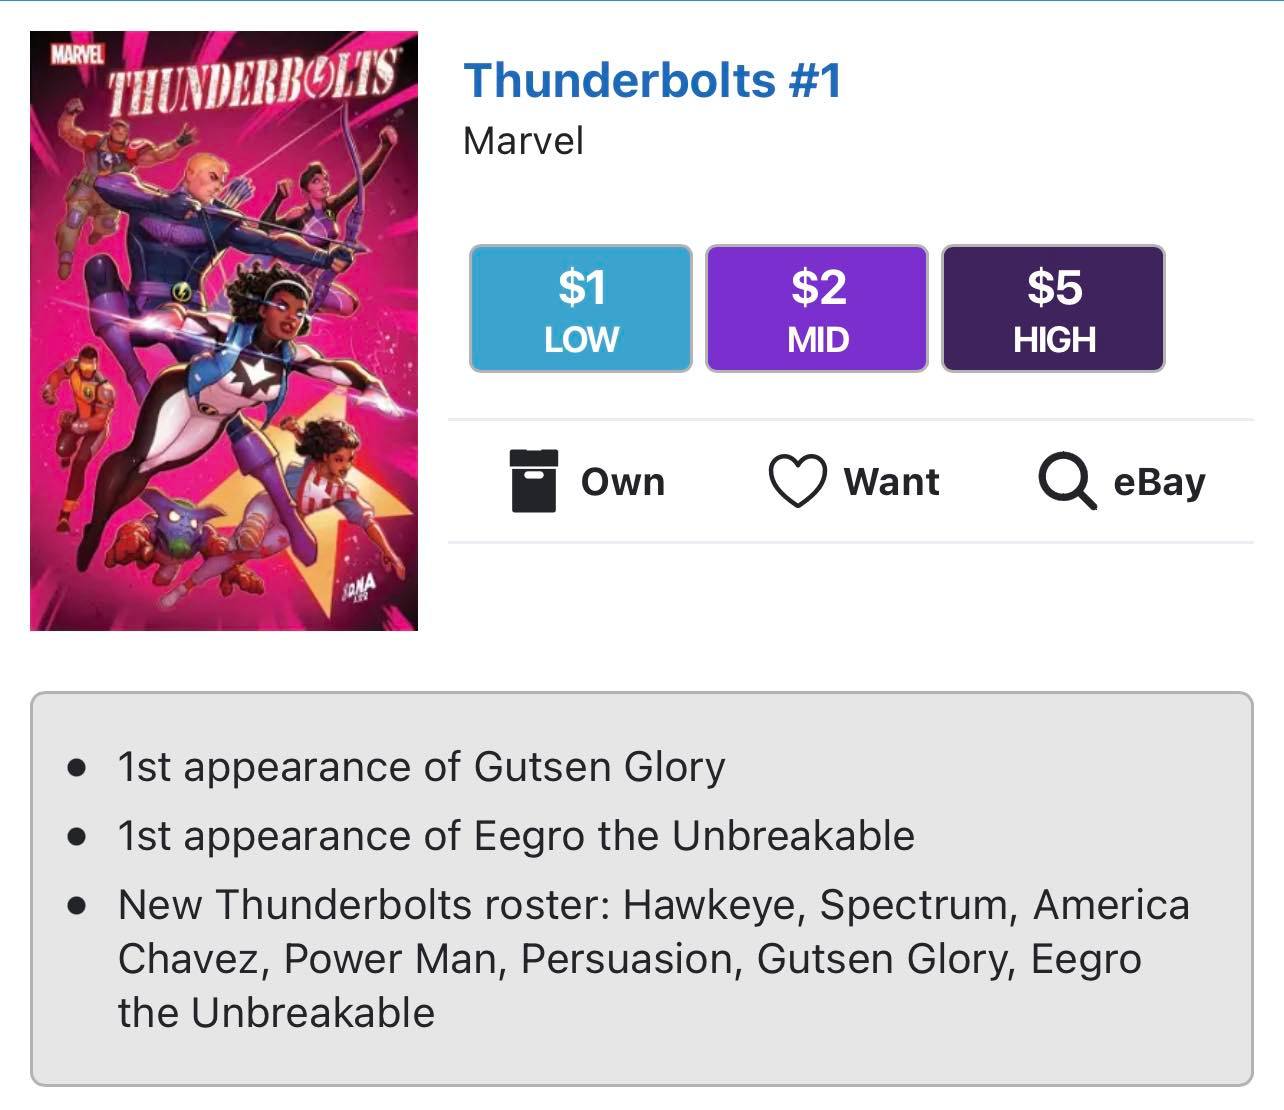
Task: Select the heart outline next to Want
Action: [x=798, y=480]
